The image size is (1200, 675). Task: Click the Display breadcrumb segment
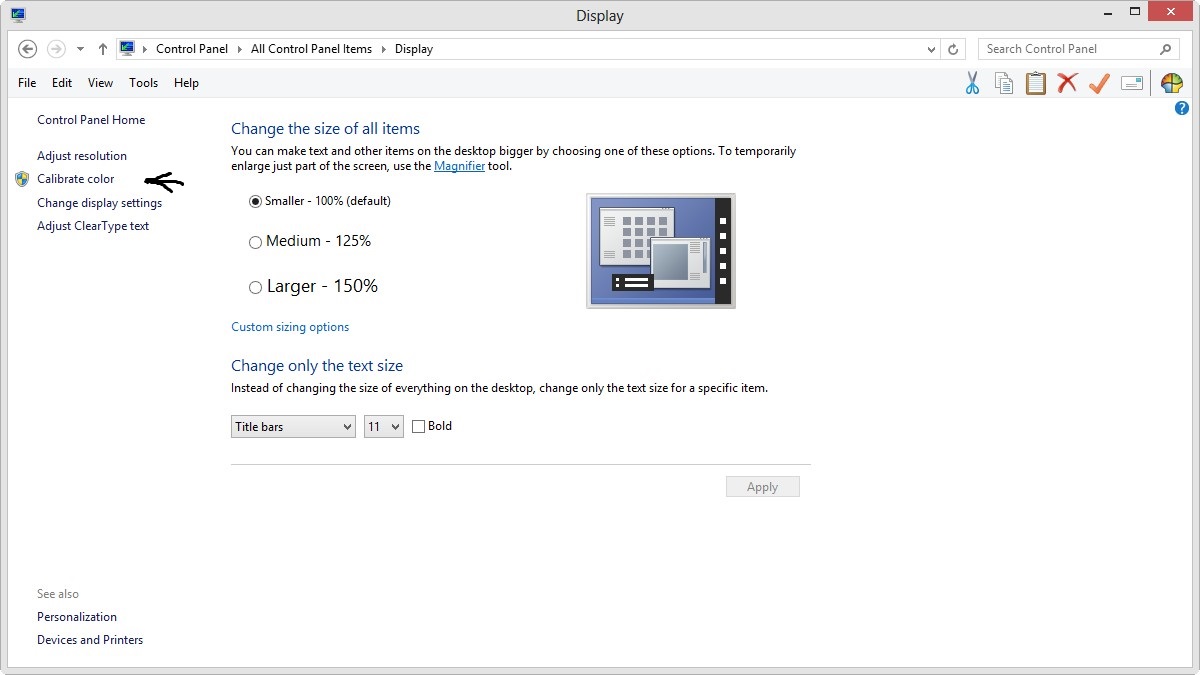pyautogui.click(x=414, y=49)
